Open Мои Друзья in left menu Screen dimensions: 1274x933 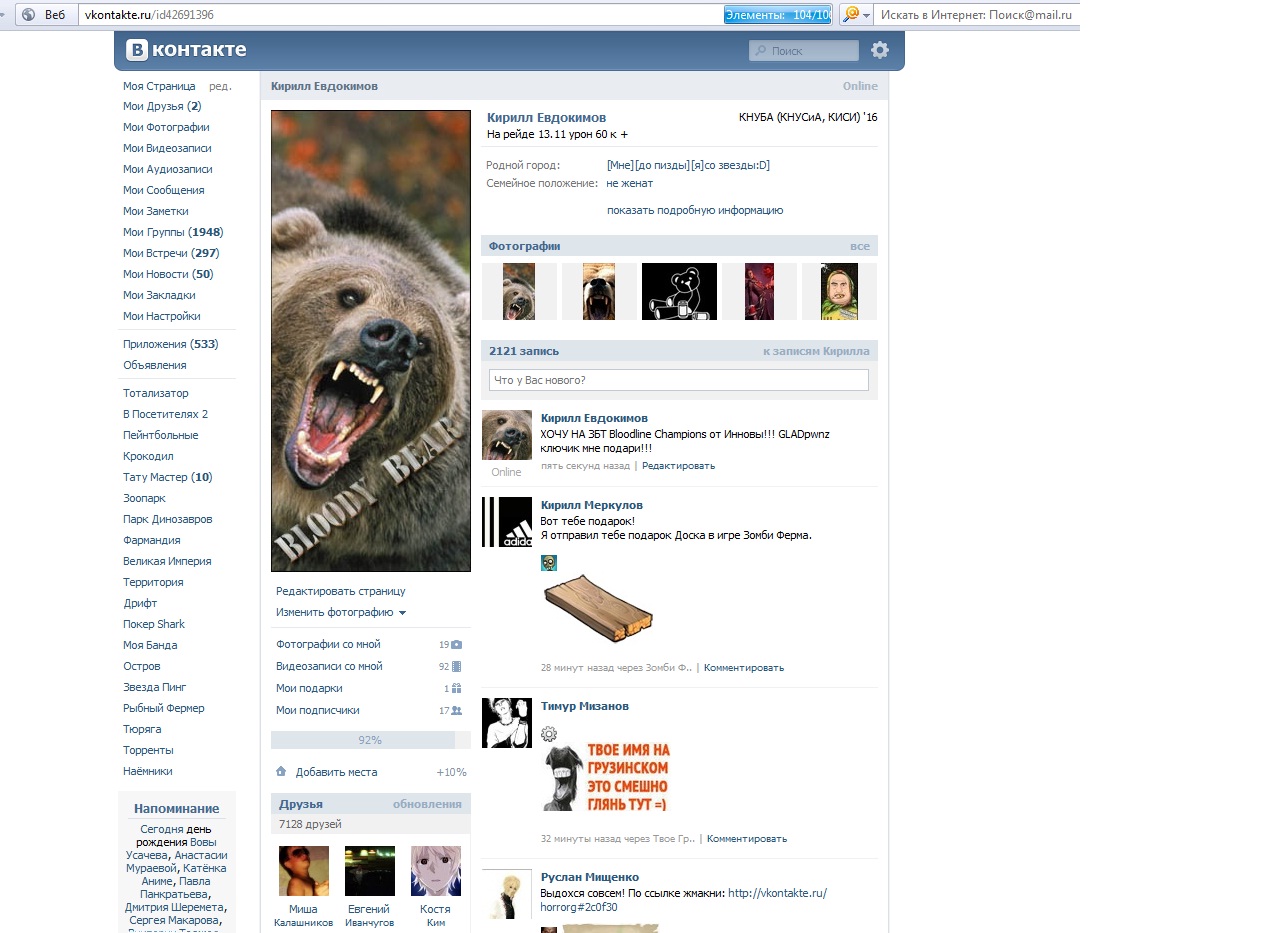162,106
